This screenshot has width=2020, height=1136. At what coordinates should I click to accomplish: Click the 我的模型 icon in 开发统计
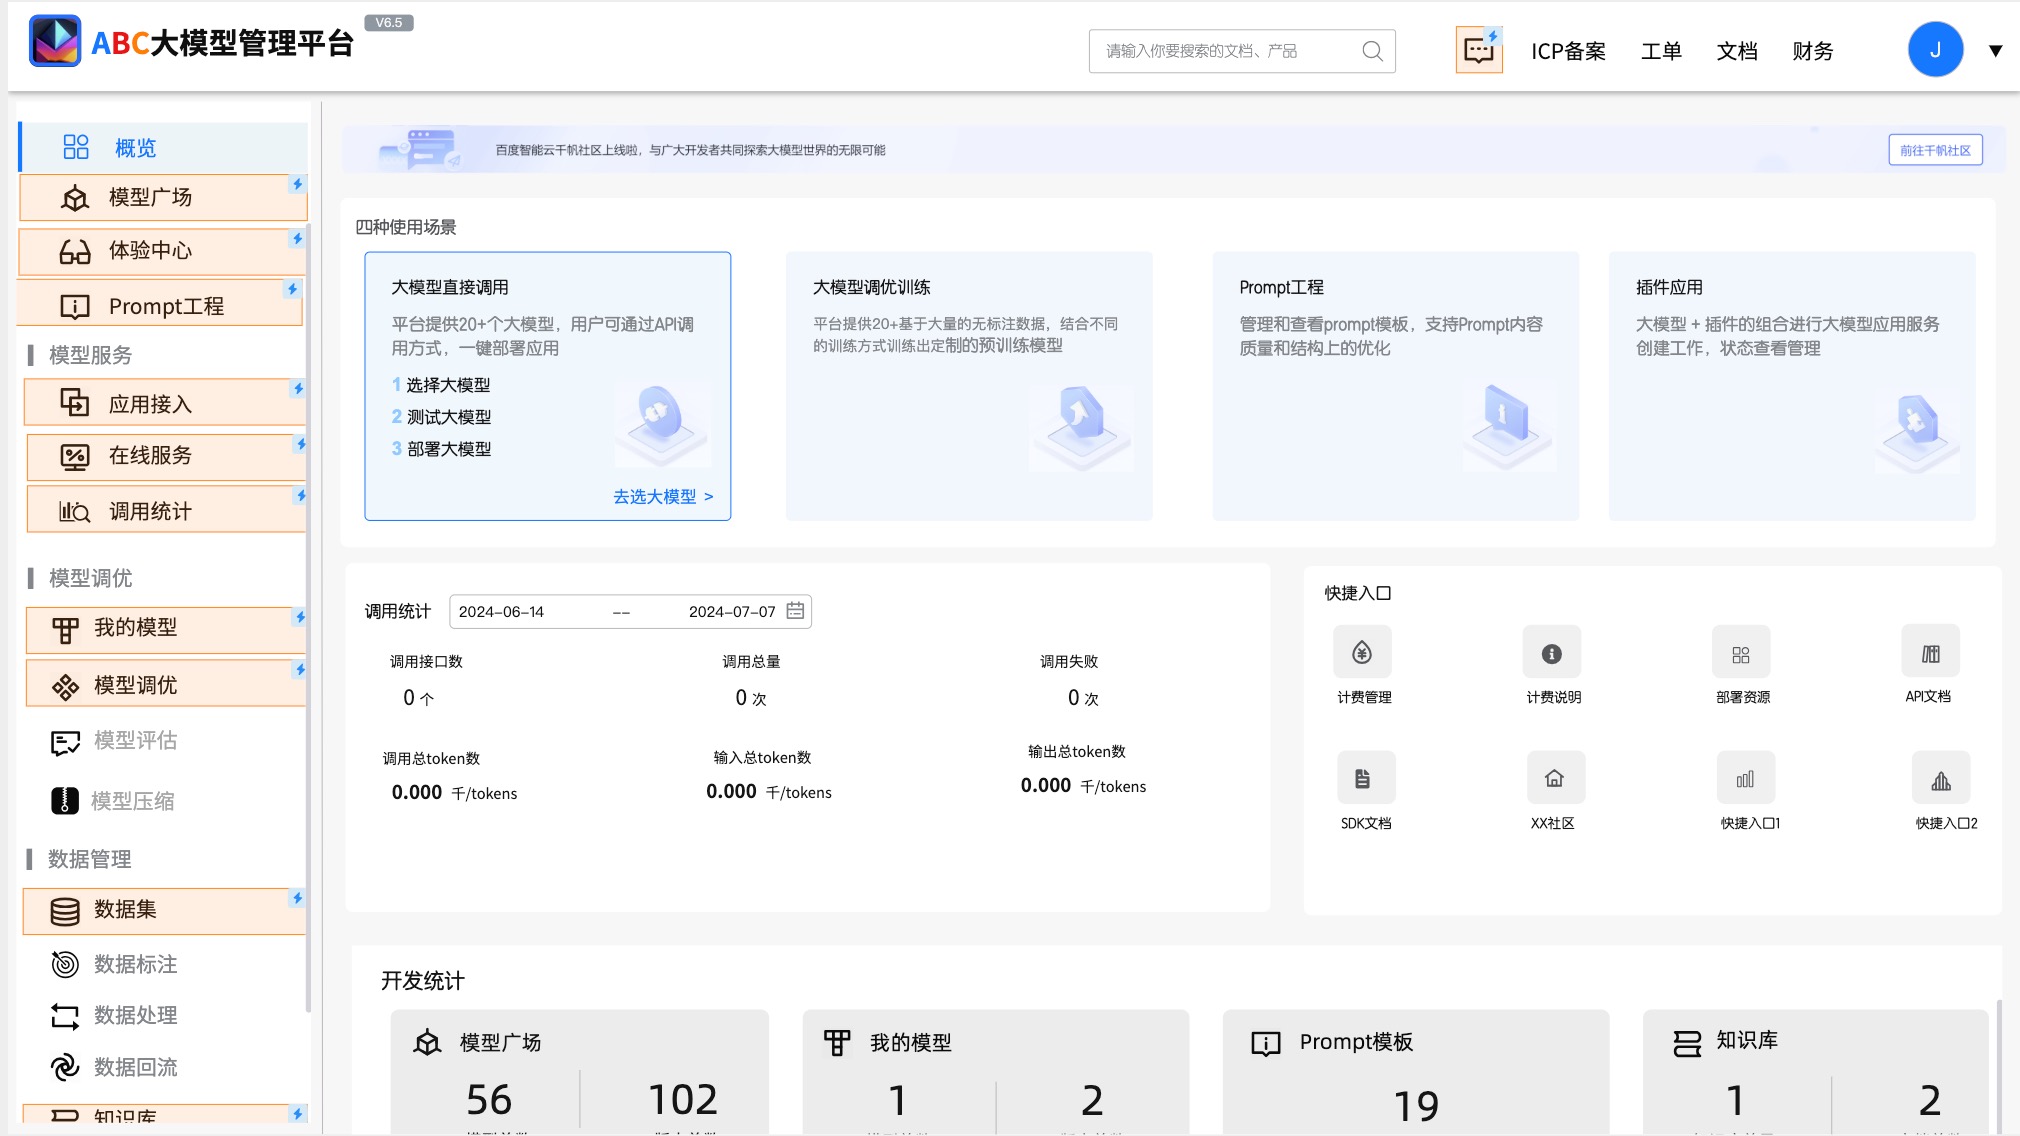coord(837,1042)
